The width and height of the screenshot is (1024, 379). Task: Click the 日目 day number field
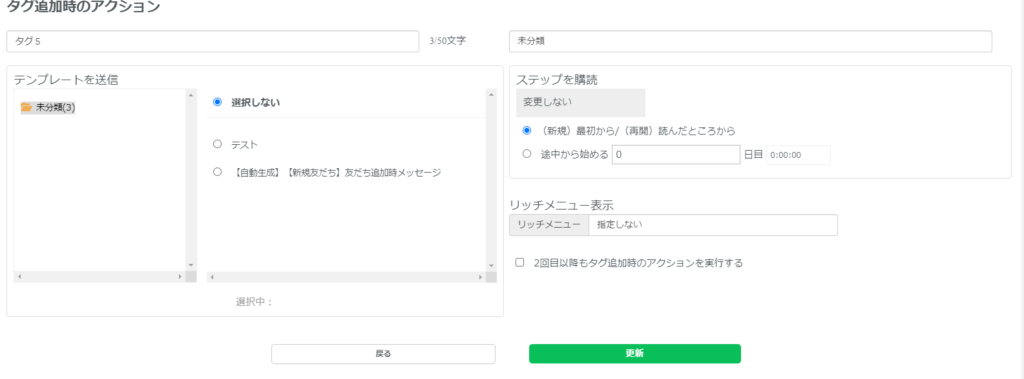click(676, 155)
